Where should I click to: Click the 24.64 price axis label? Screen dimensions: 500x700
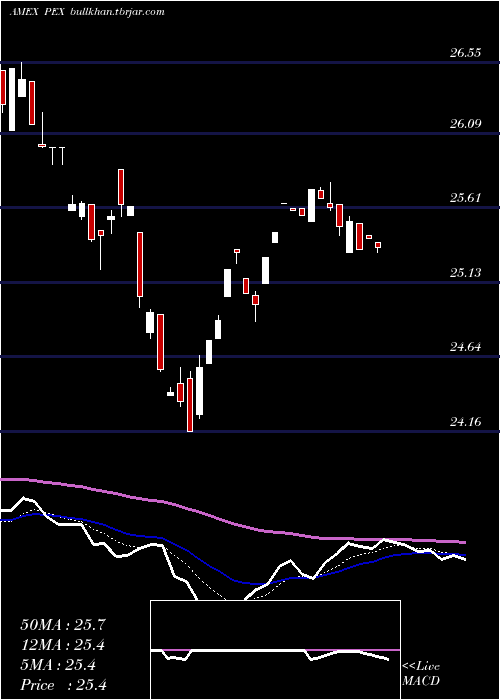465,346
